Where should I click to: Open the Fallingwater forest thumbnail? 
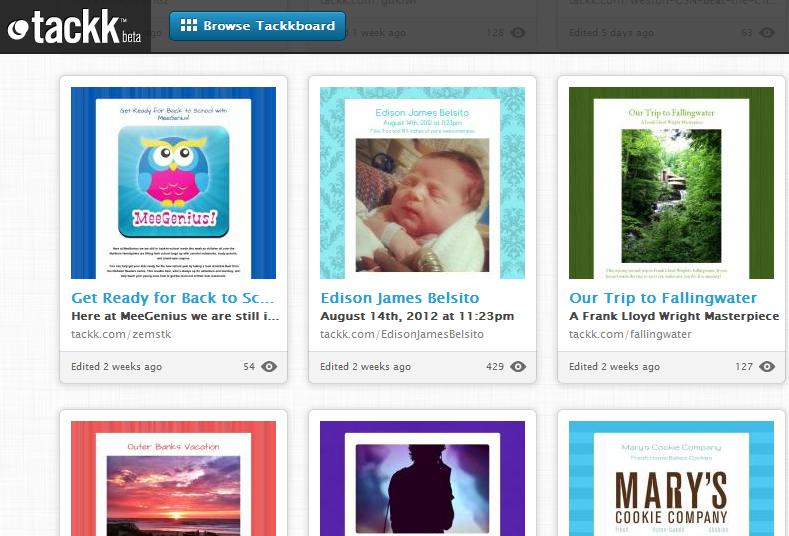pos(671,183)
